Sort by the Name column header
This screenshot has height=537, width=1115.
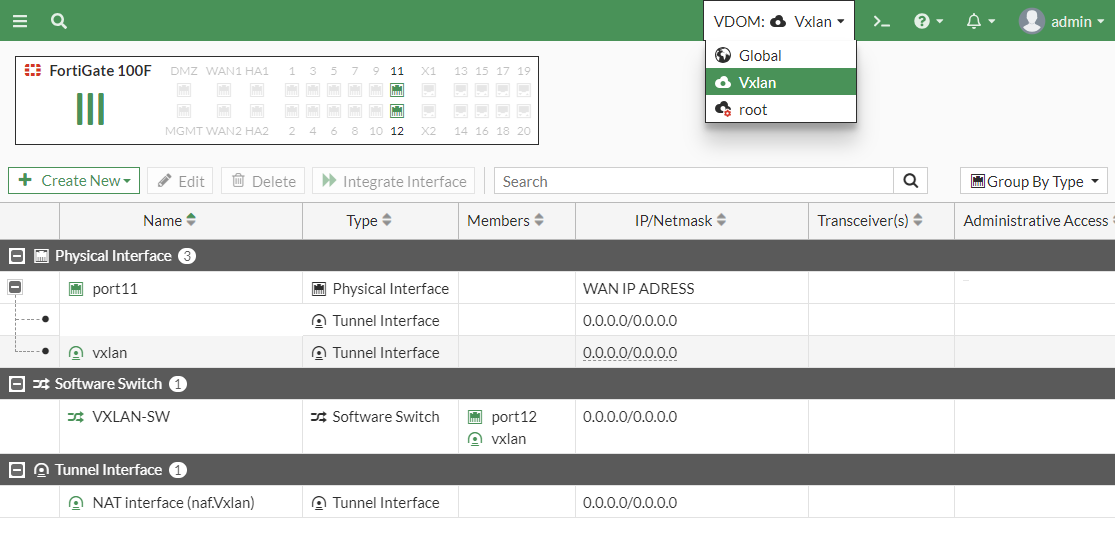pyautogui.click(x=163, y=221)
